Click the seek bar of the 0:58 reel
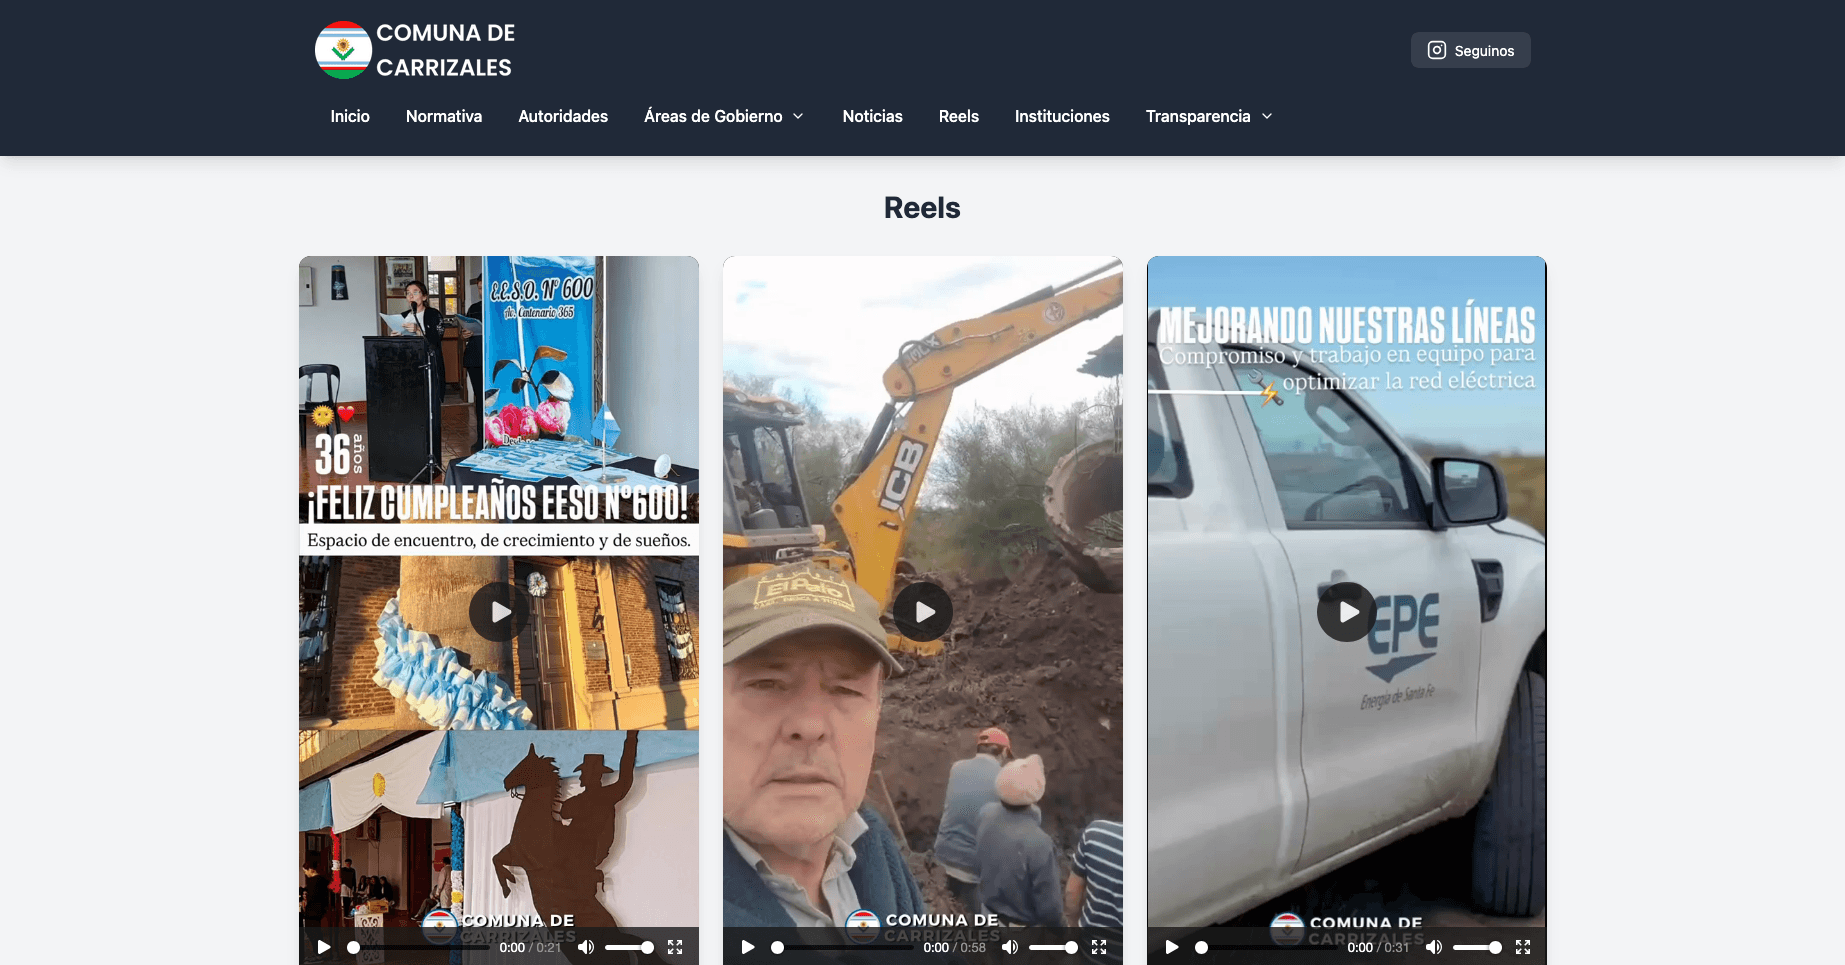This screenshot has height=965, width=1845. click(843, 947)
